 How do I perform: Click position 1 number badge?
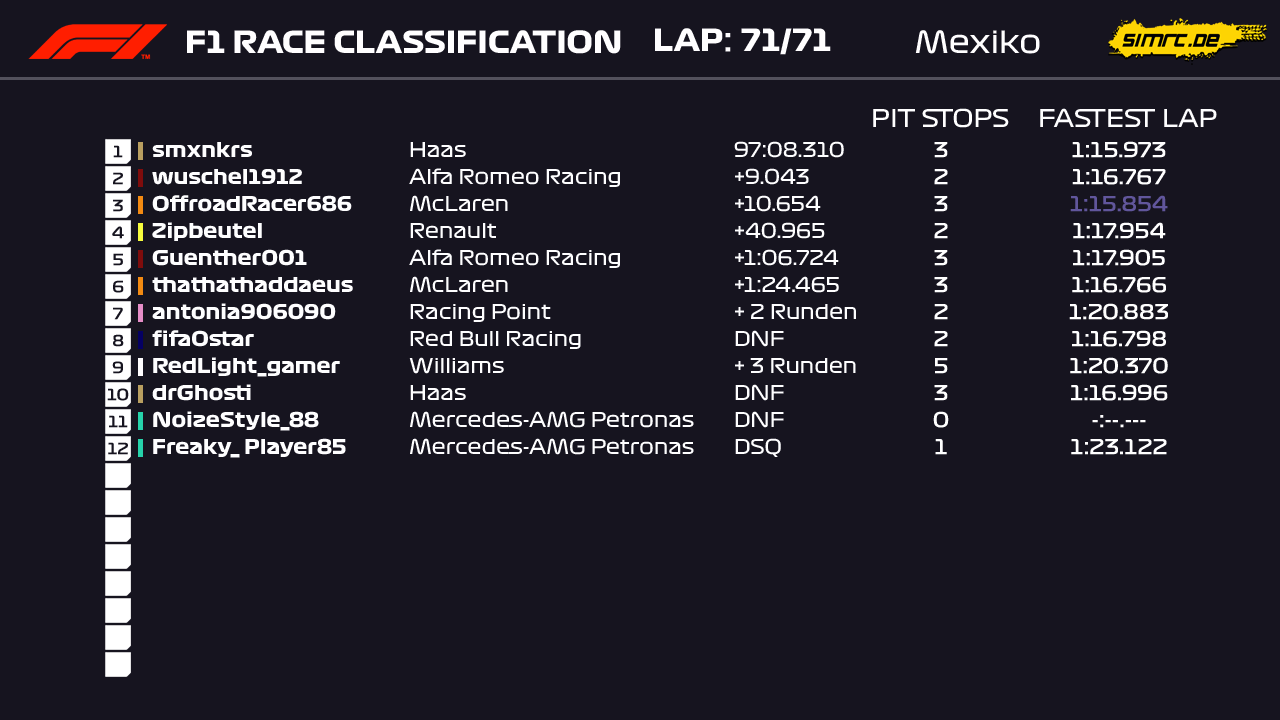point(118,151)
